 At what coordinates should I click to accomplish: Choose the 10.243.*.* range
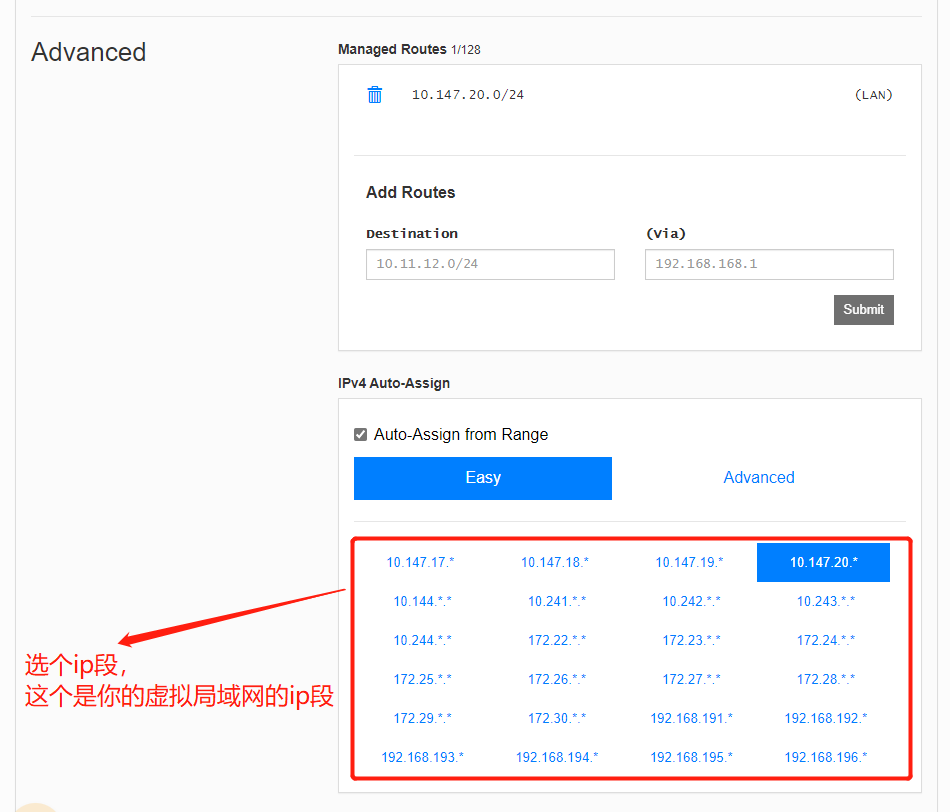coord(826,601)
